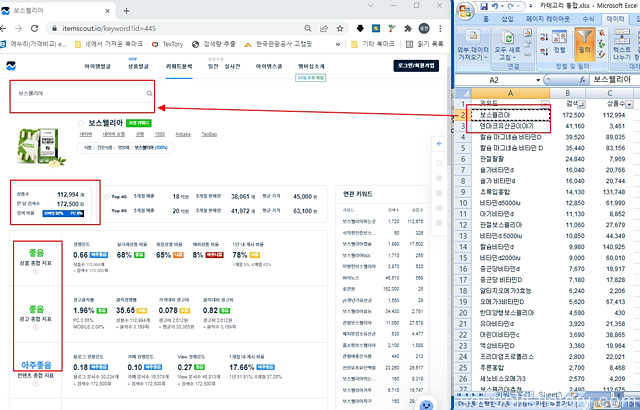This screenshot has width=640, height=410.
Task: Open 아이템스쿨 menu
Action: (269, 66)
